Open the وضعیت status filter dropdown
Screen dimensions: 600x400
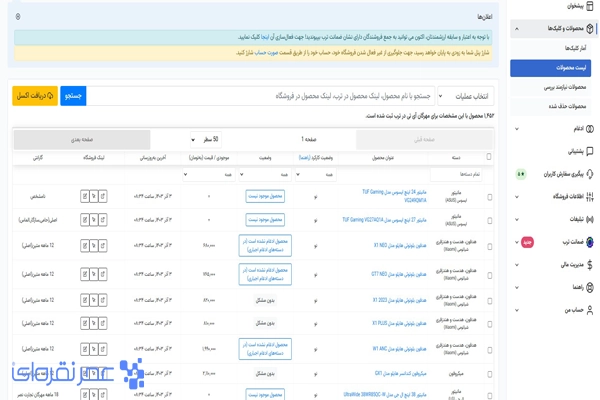266,175
